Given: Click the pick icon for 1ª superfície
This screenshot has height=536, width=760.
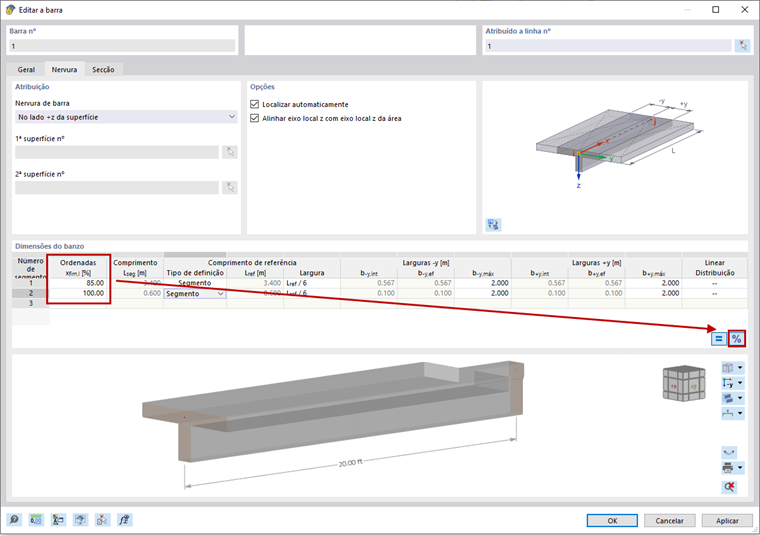Looking at the screenshot, I should click(x=230, y=152).
